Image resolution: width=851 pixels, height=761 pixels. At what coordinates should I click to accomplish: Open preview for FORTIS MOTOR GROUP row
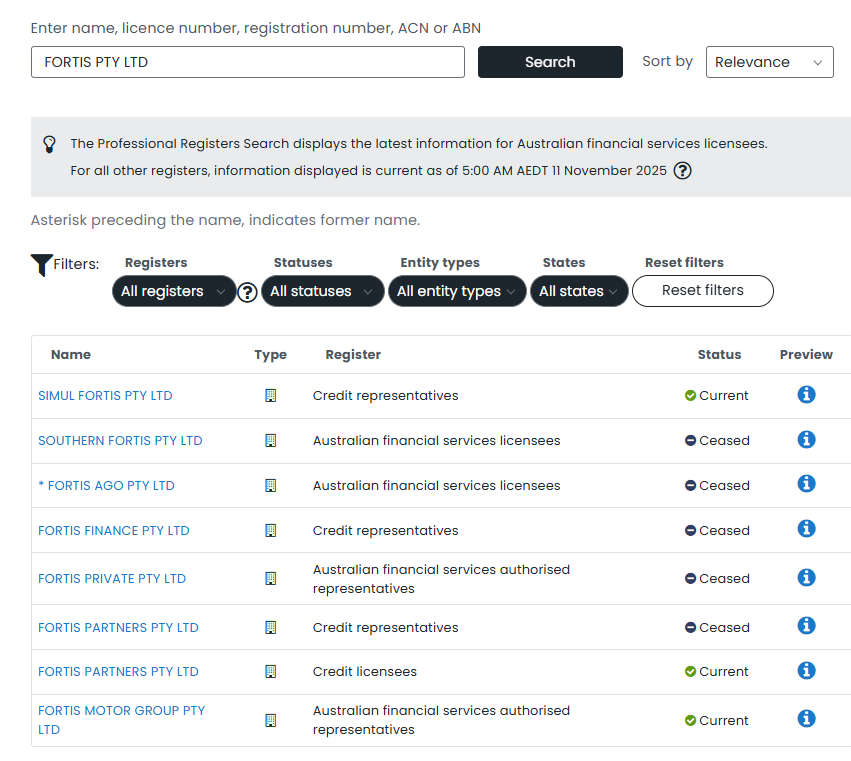pos(806,719)
